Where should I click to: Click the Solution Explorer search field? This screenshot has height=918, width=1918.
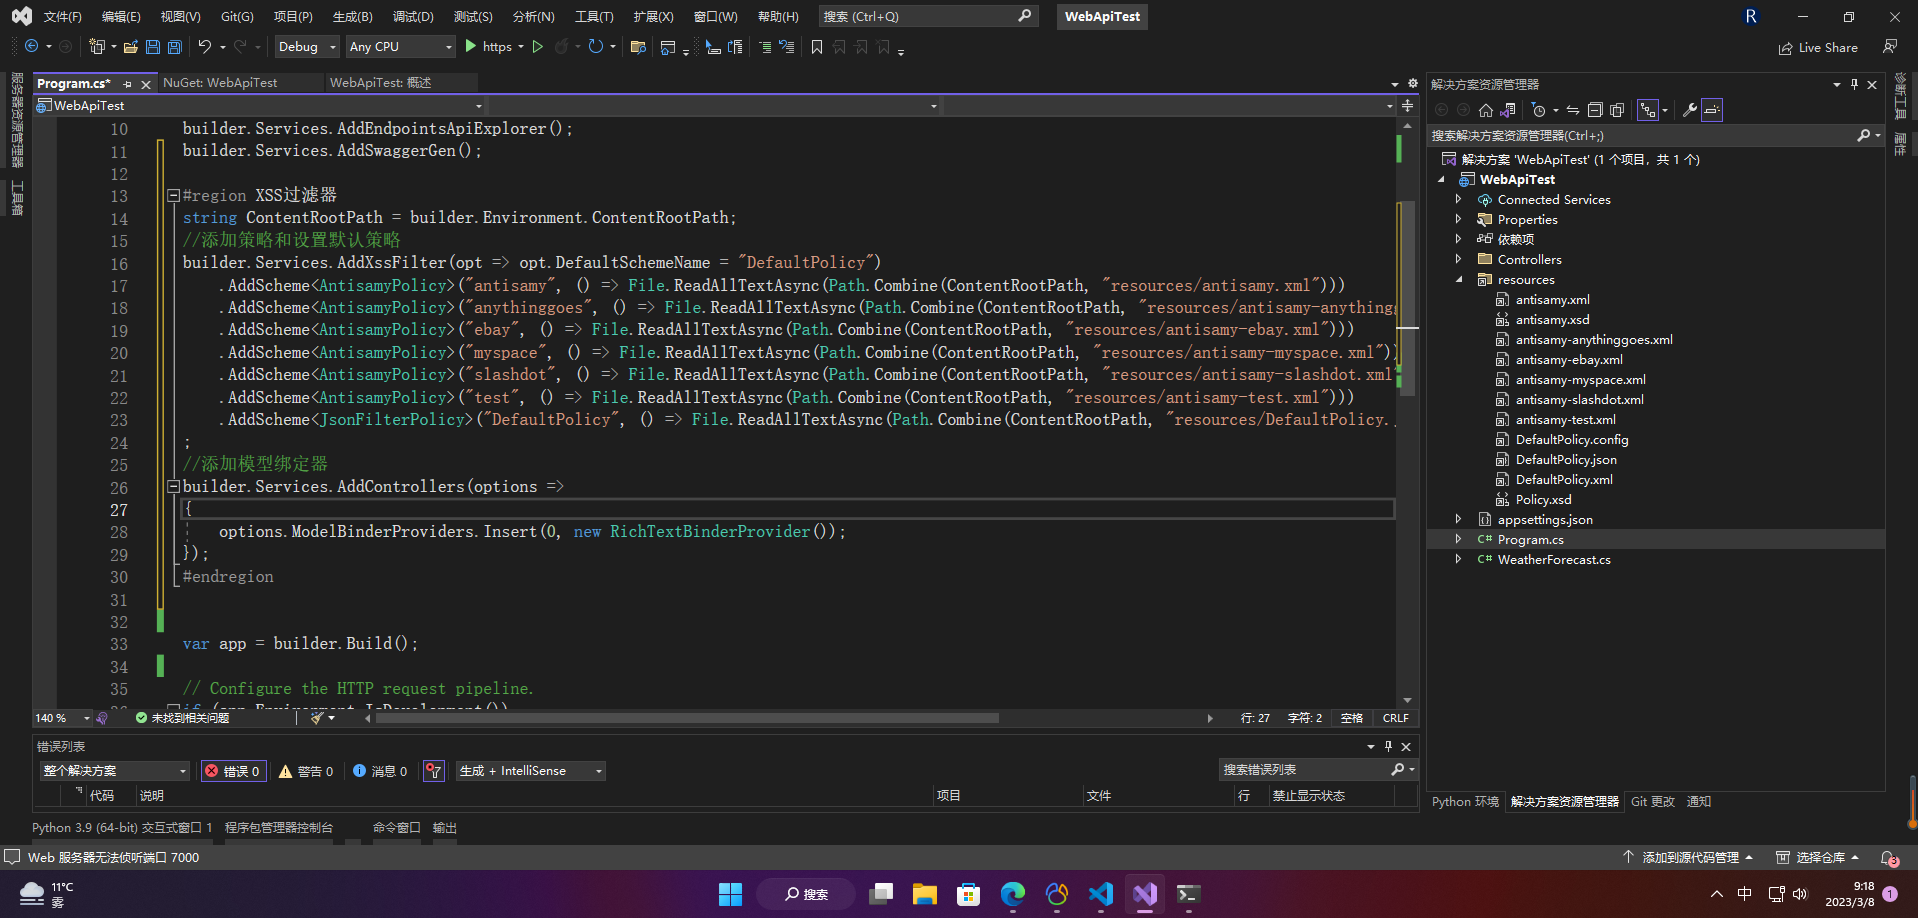[x=1640, y=136]
